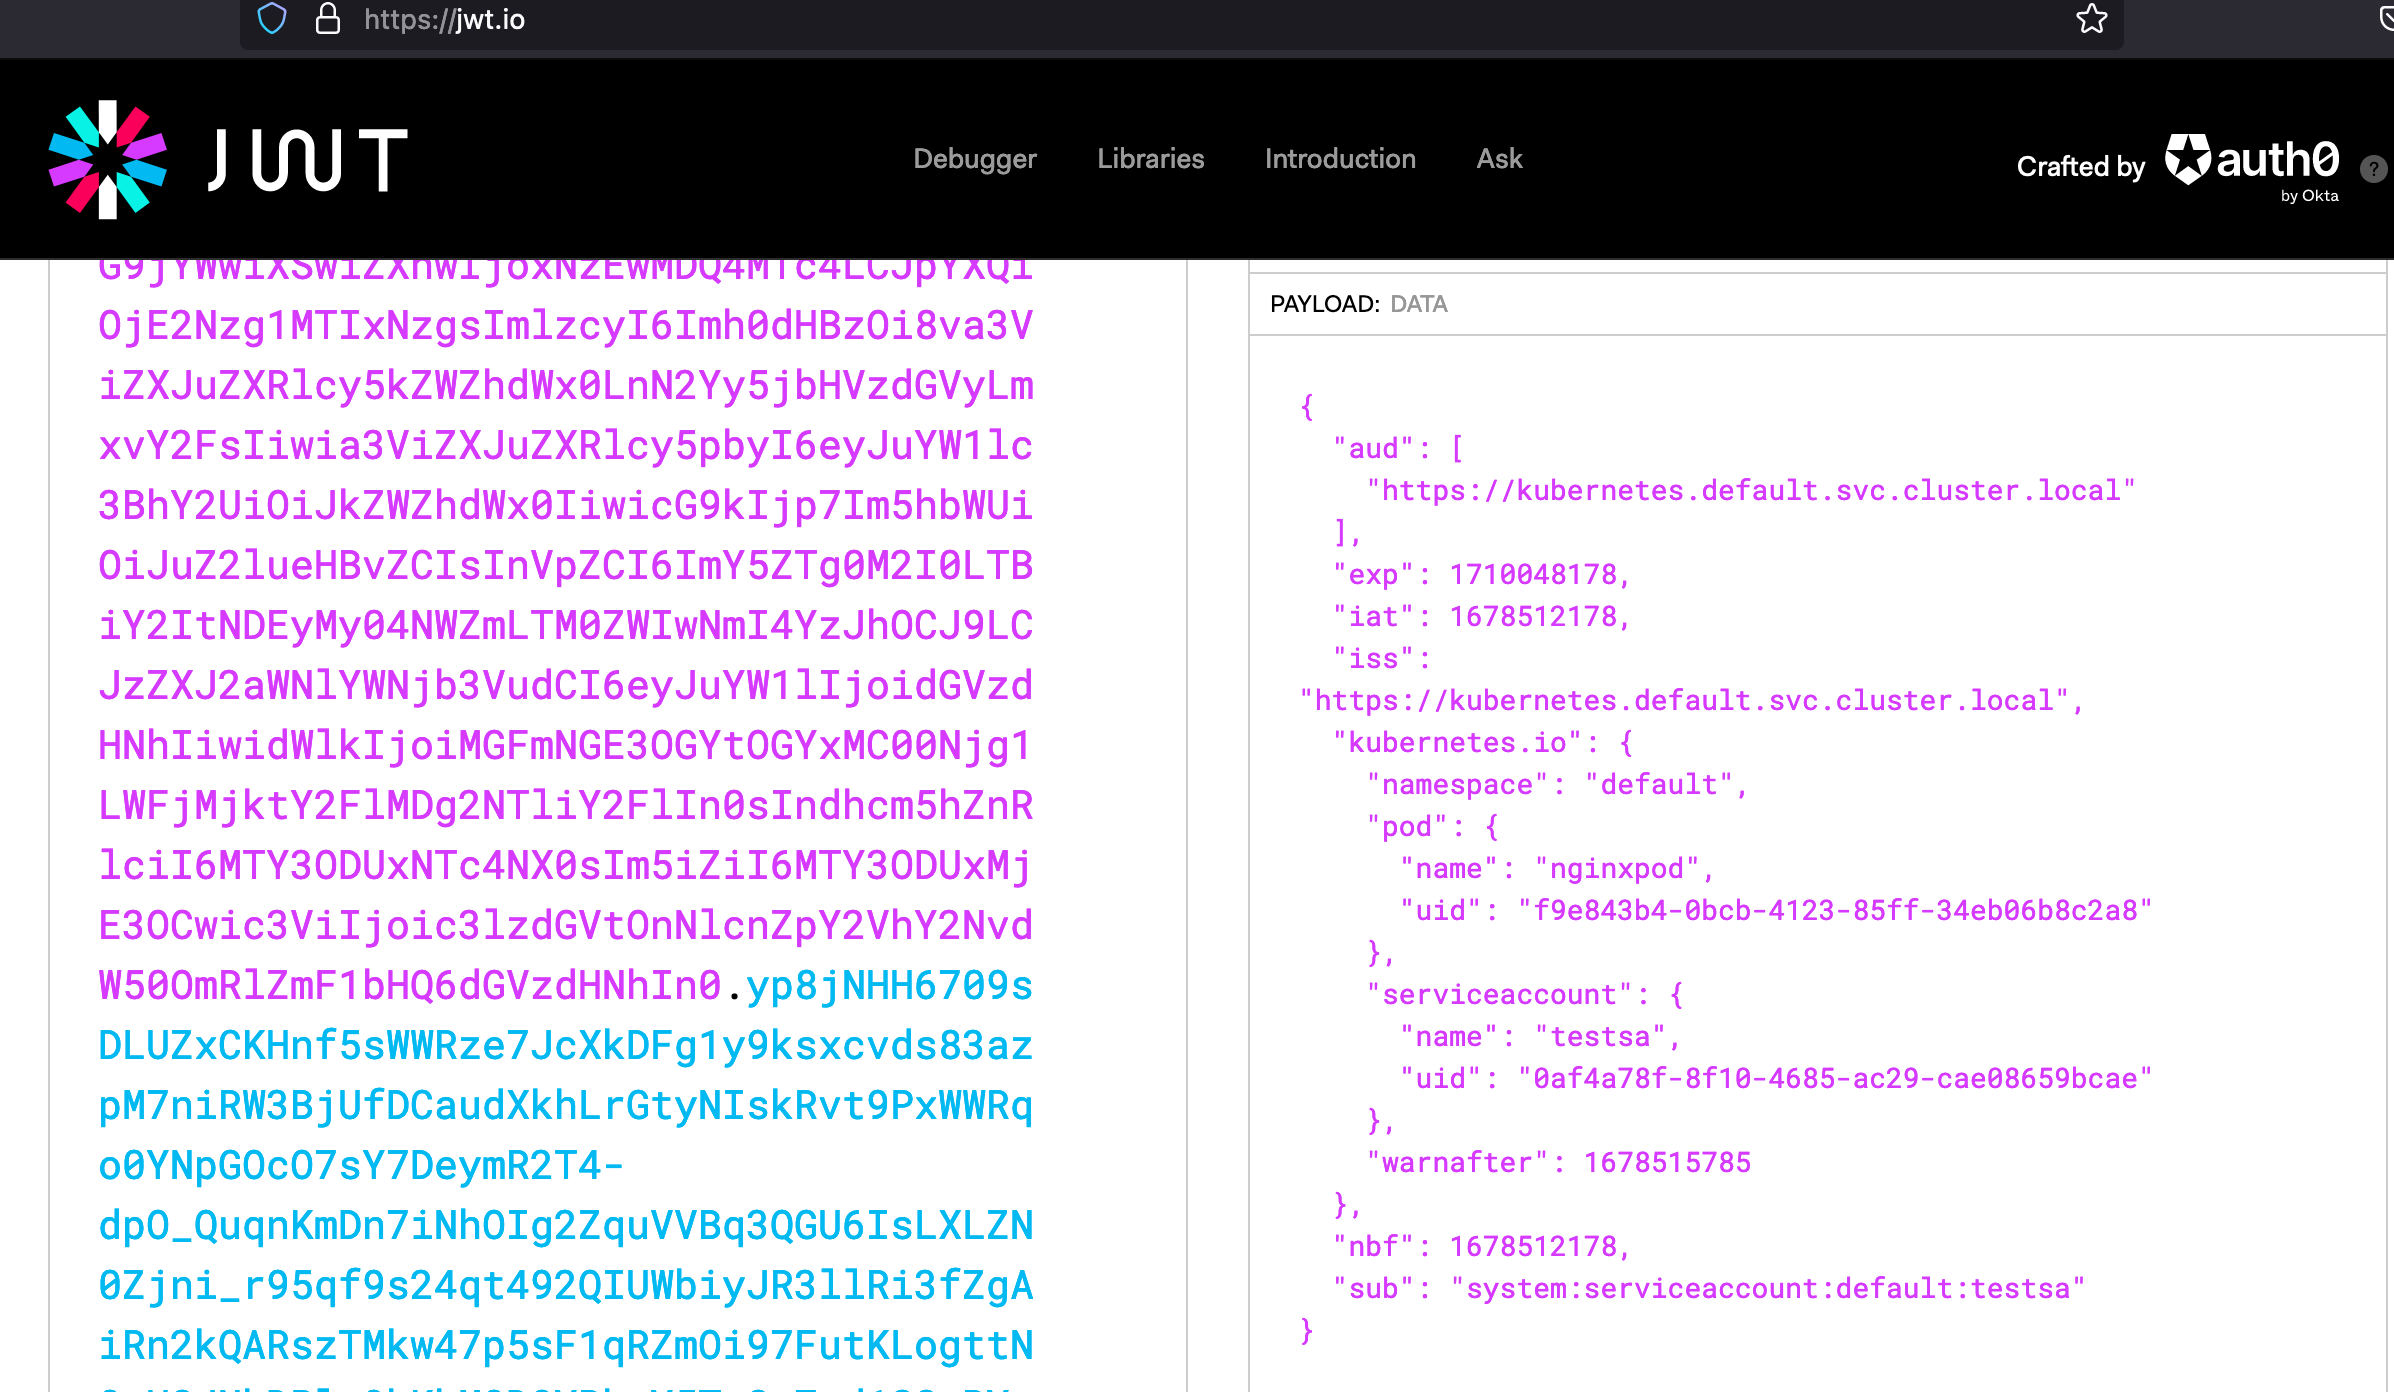Click the "sub" value in decoded payload
The height and width of the screenshot is (1392, 2394).
tap(1767, 1288)
